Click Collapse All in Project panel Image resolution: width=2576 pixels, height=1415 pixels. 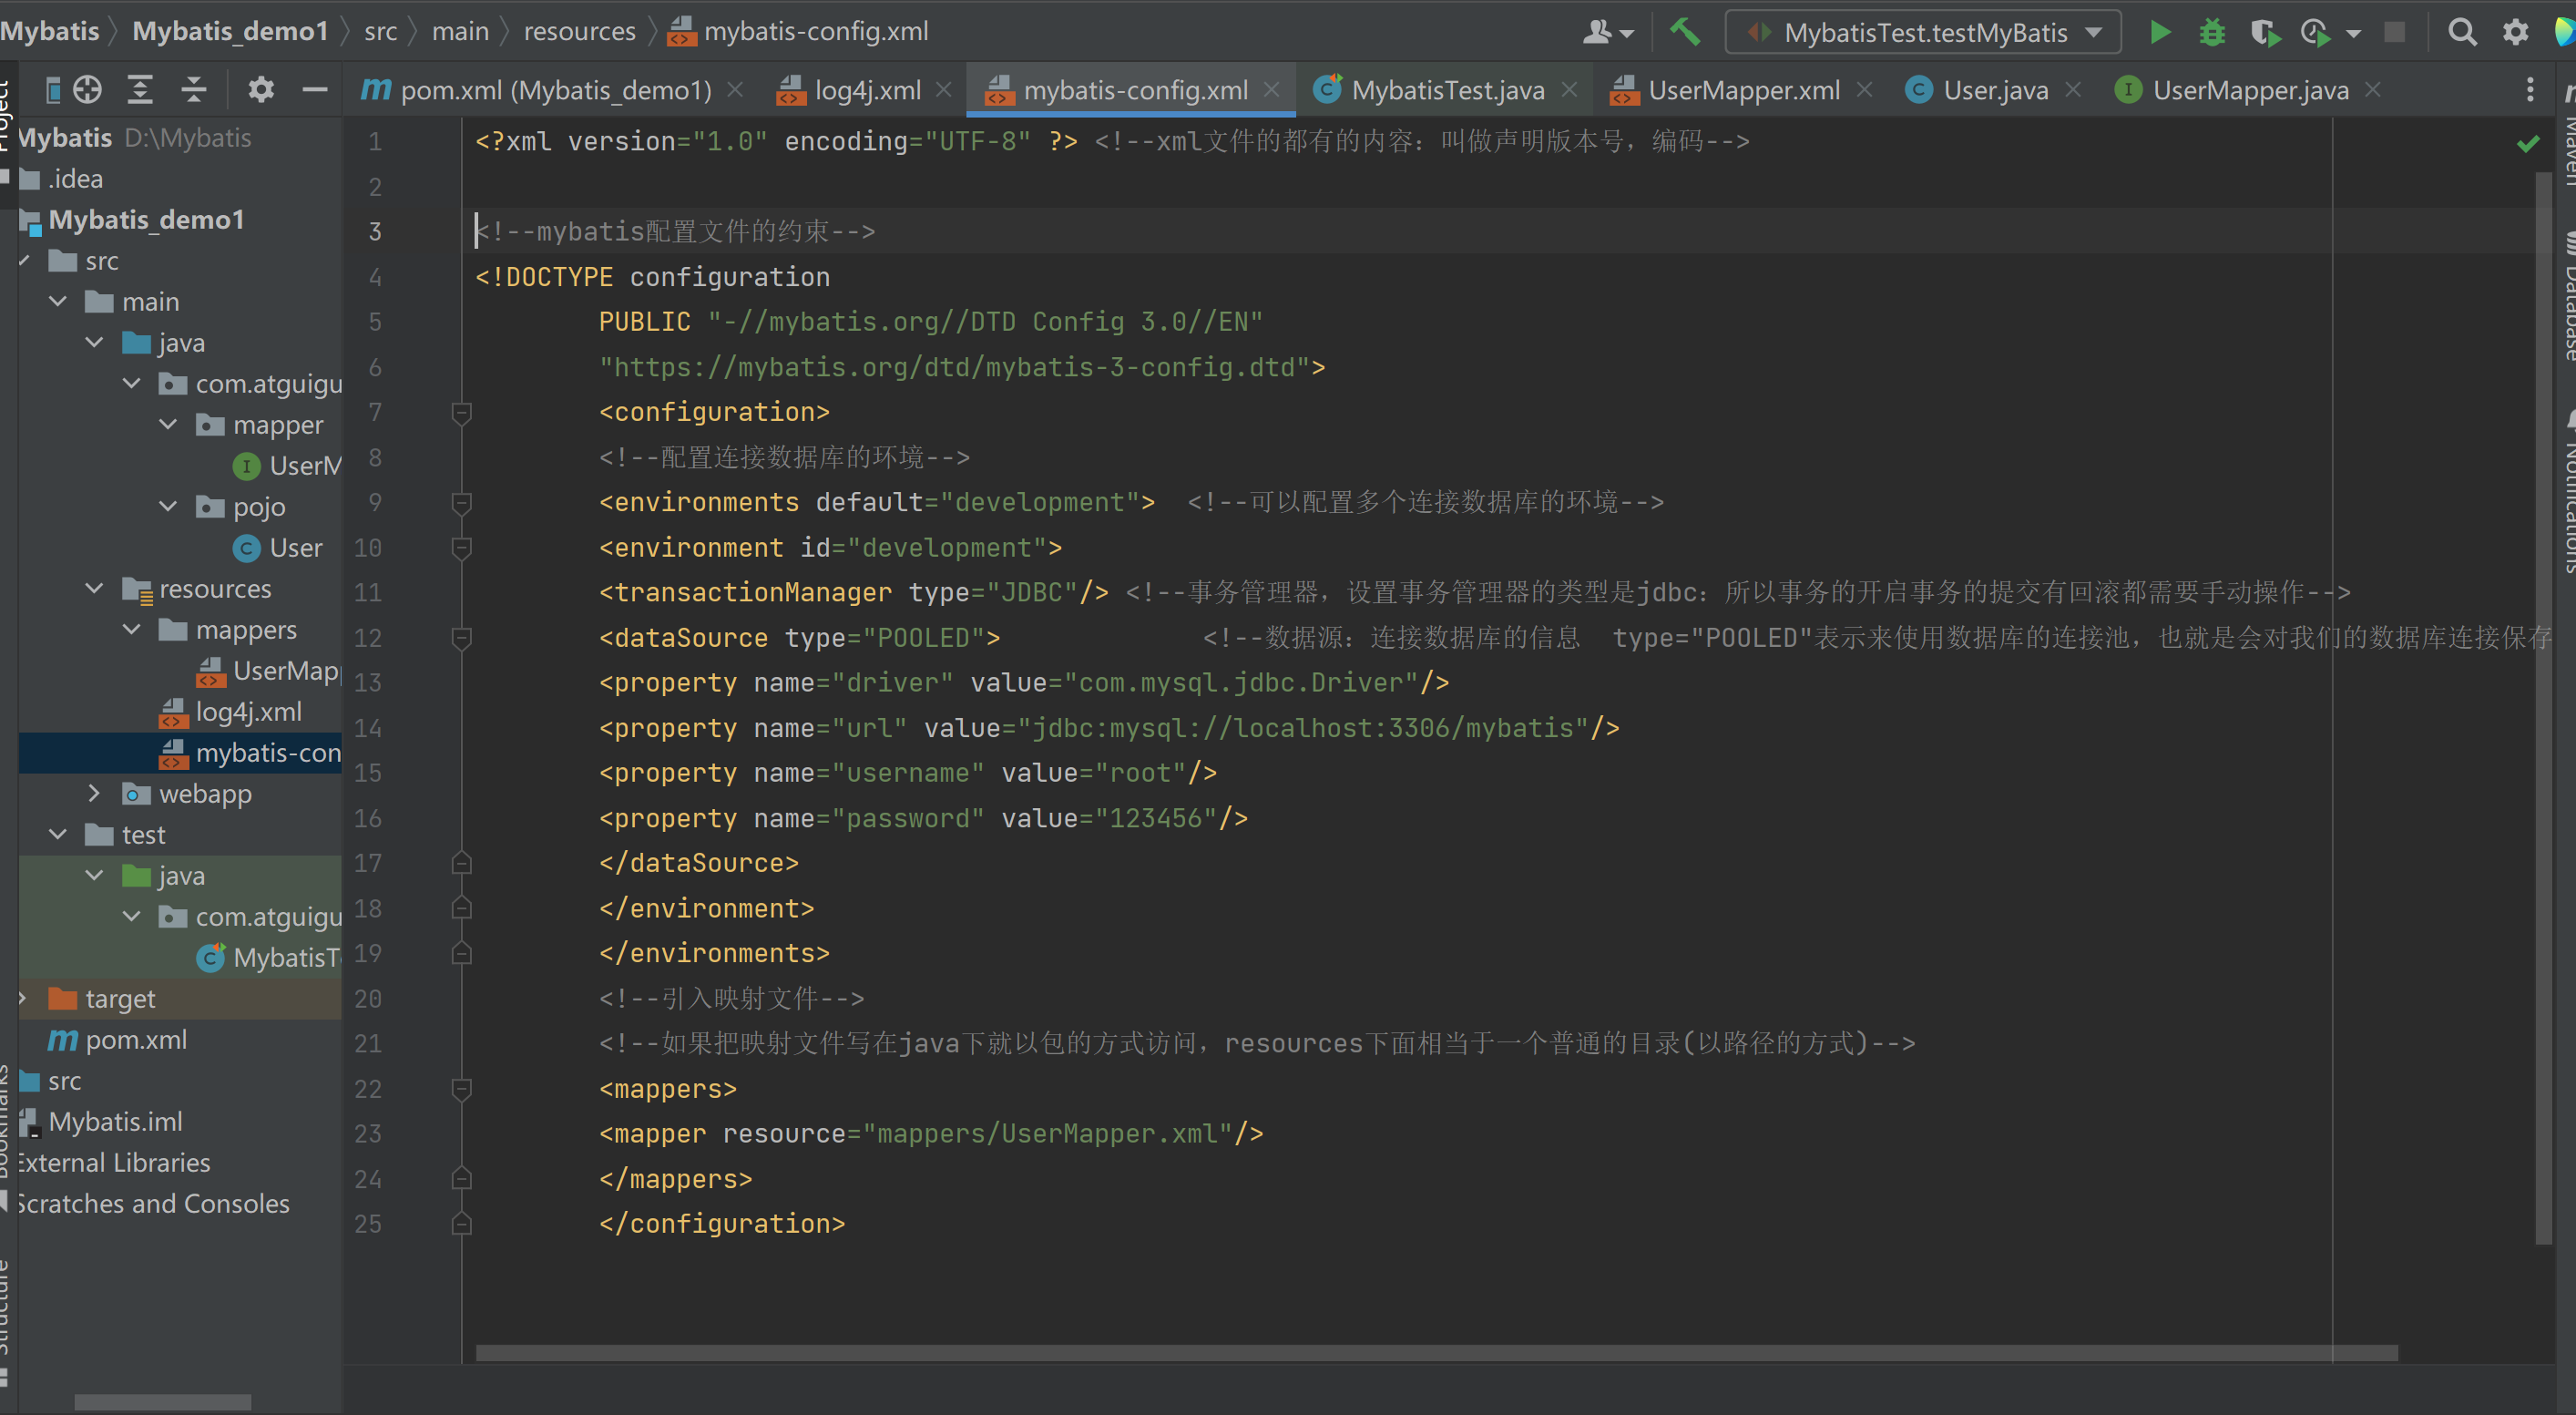193,90
